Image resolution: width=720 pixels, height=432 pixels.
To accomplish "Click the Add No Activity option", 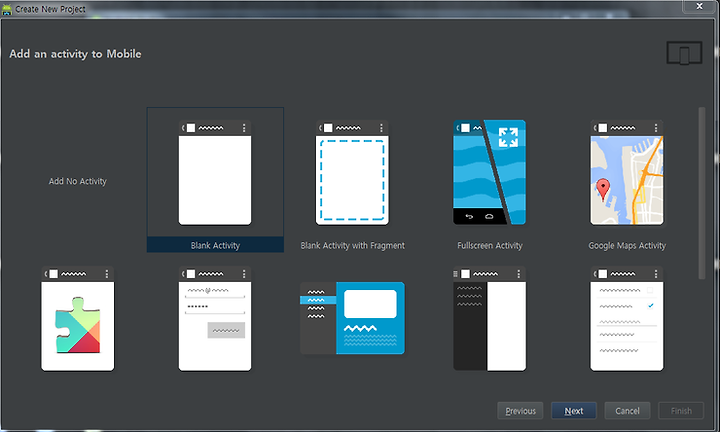I will [78, 181].
